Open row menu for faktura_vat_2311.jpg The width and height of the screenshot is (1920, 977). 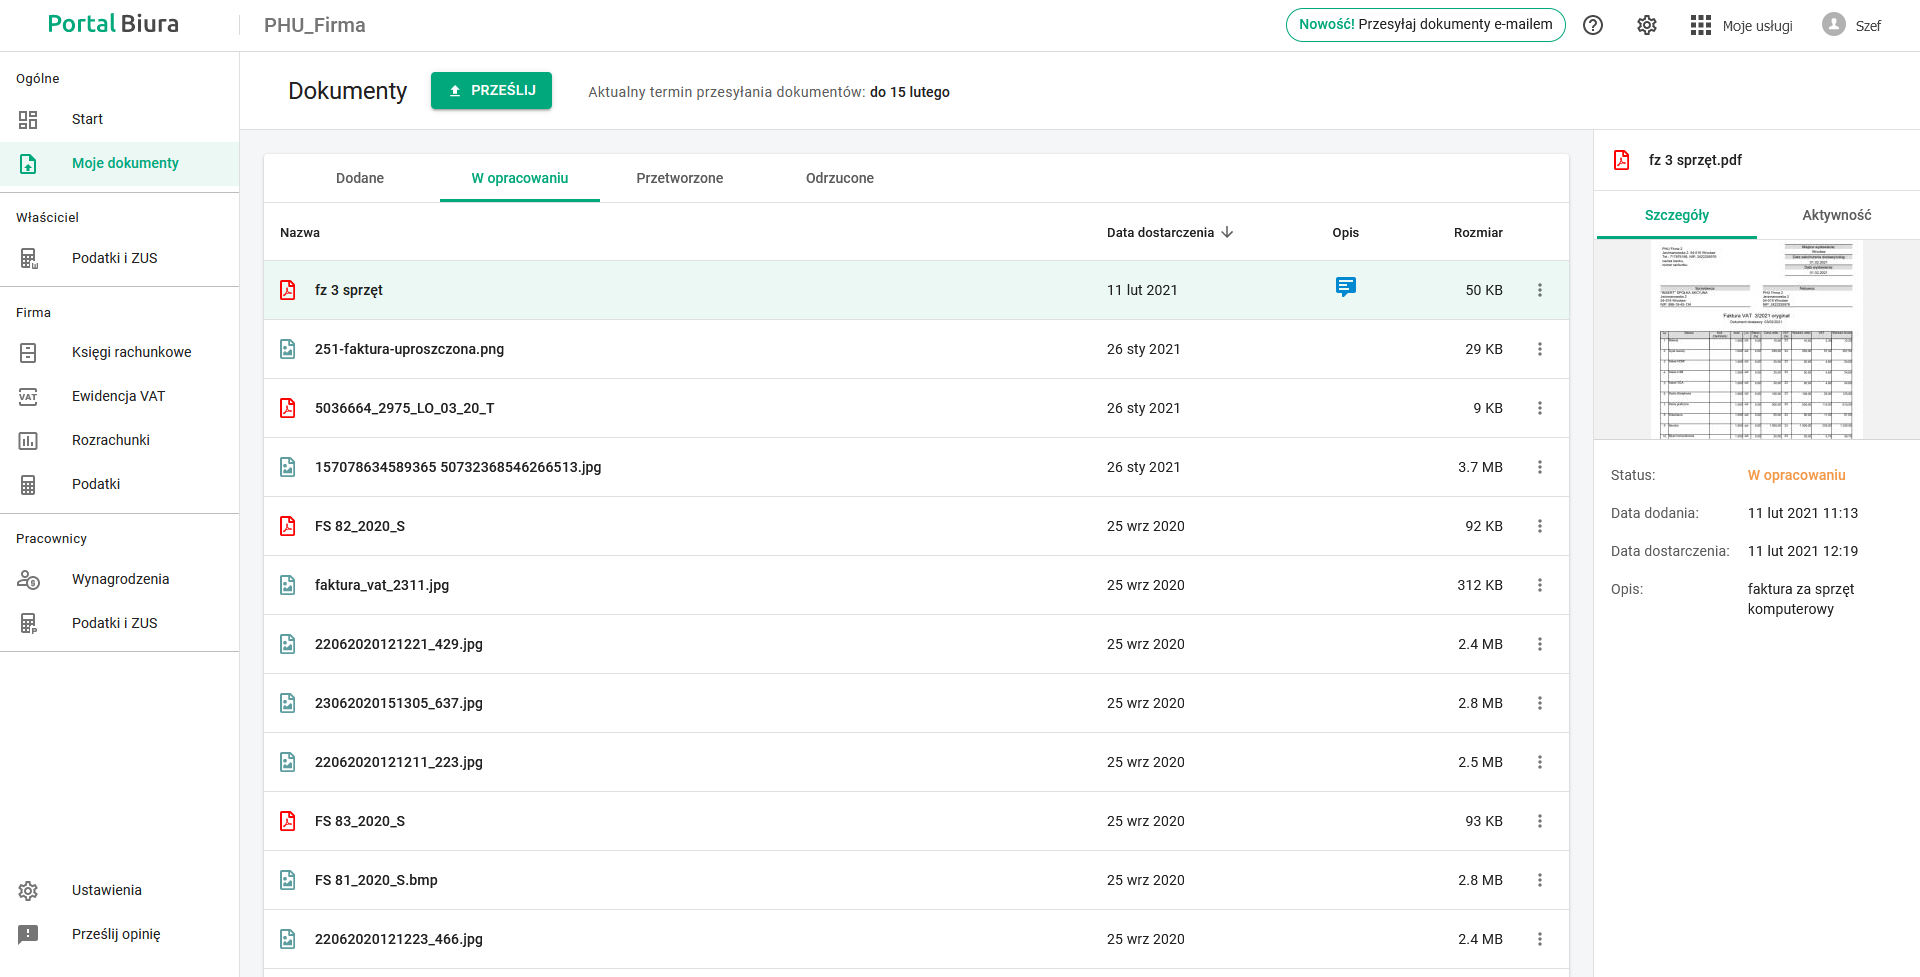click(x=1540, y=585)
